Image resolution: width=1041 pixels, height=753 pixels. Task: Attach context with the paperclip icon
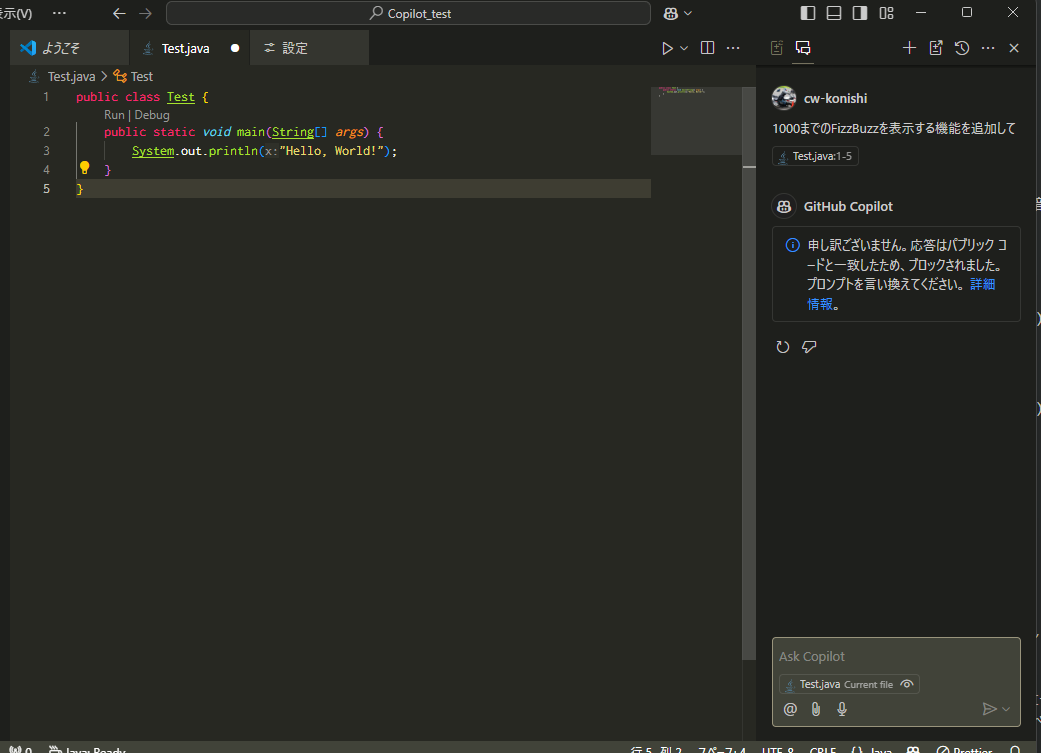pos(816,709)
